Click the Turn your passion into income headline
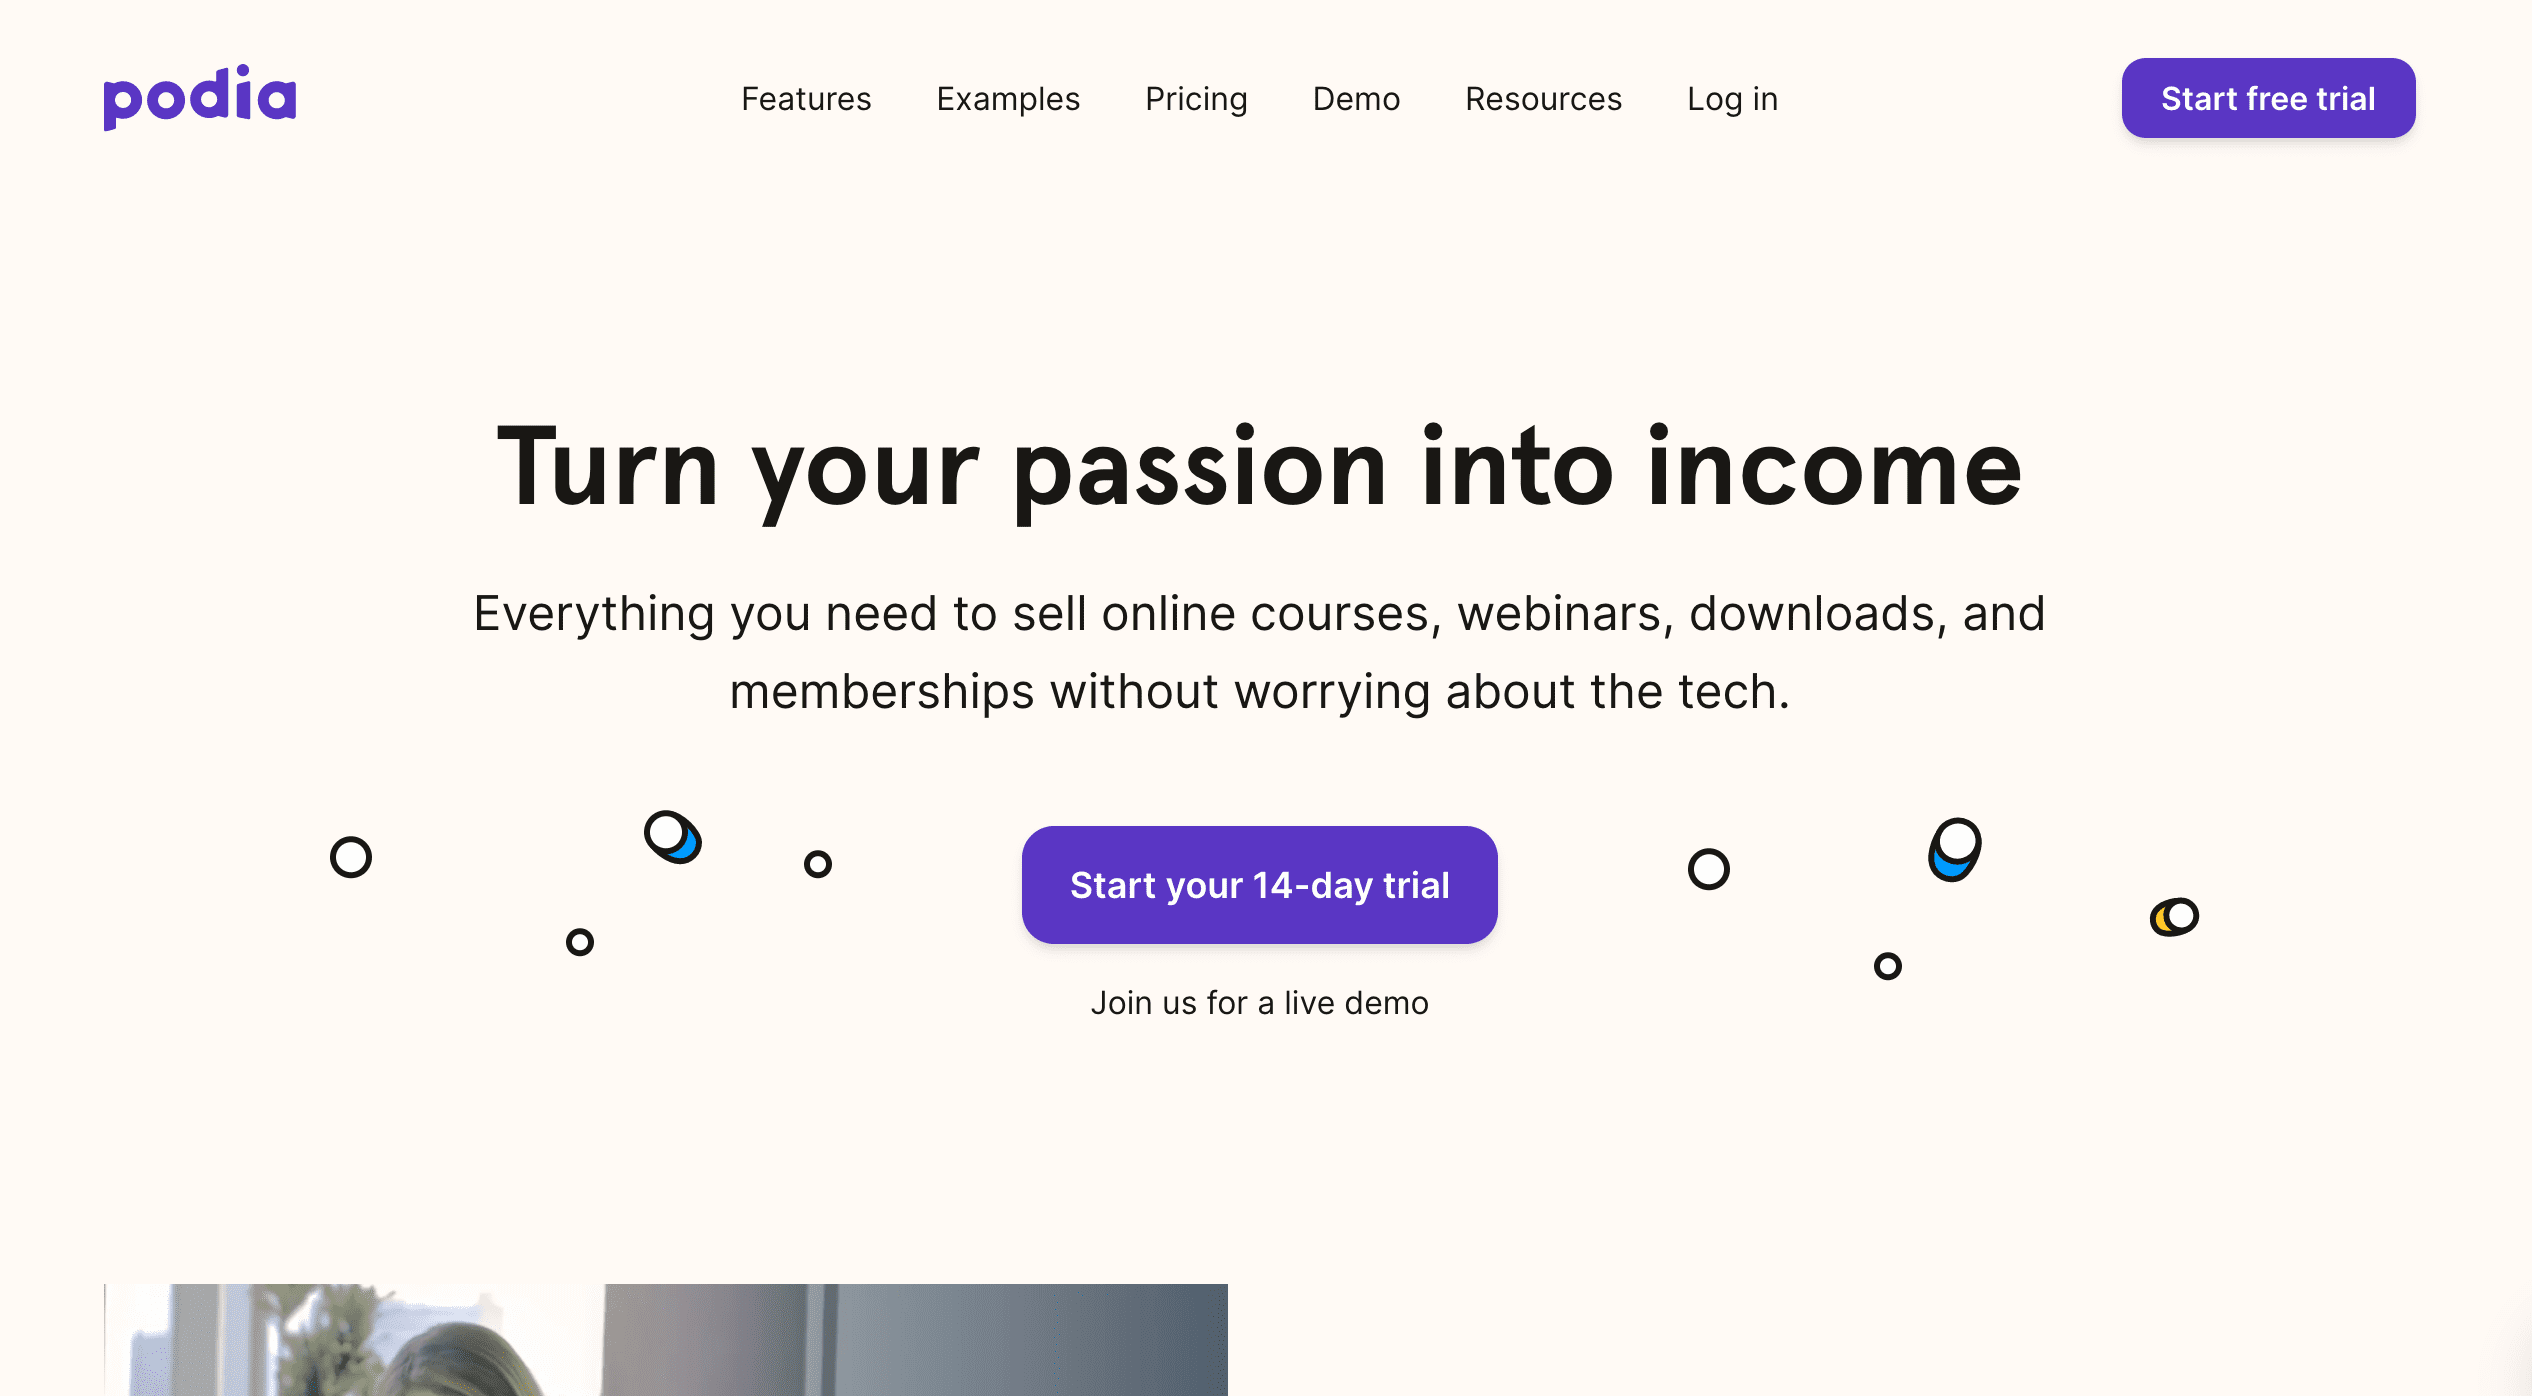 [1260, 467]
